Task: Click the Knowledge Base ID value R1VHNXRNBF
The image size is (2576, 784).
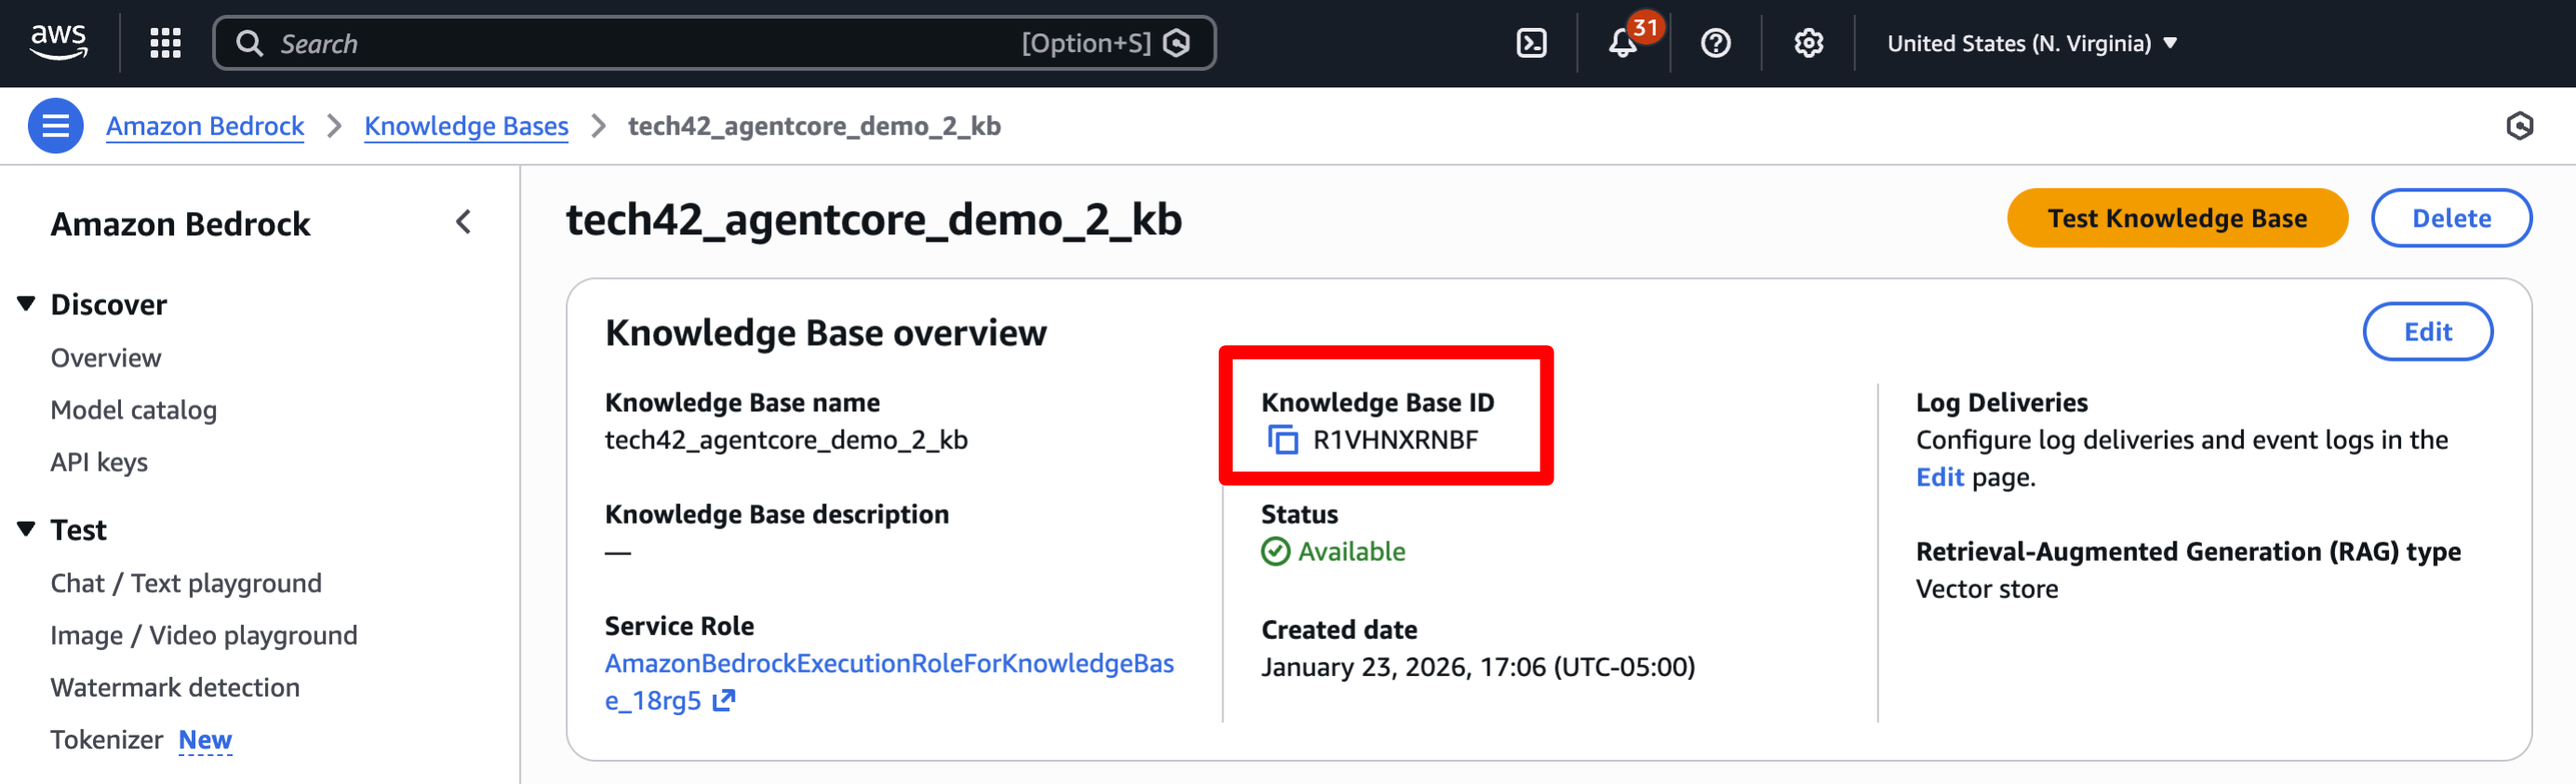Action: click(1395, 440)
